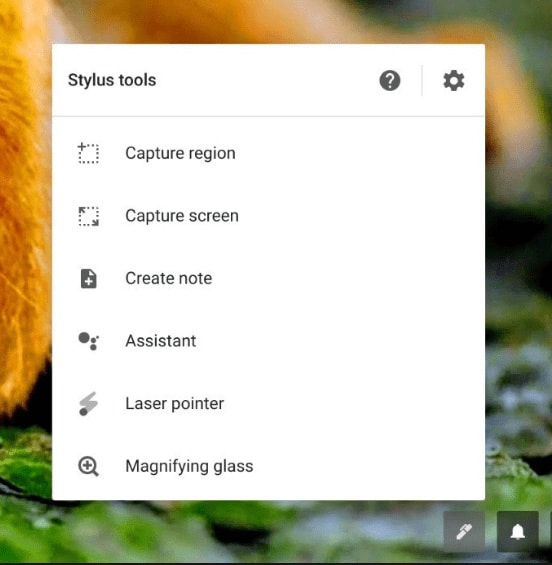Click the Assistant dots icon
The height and width of the screenshot is (565, 552).
coord(88,341)
